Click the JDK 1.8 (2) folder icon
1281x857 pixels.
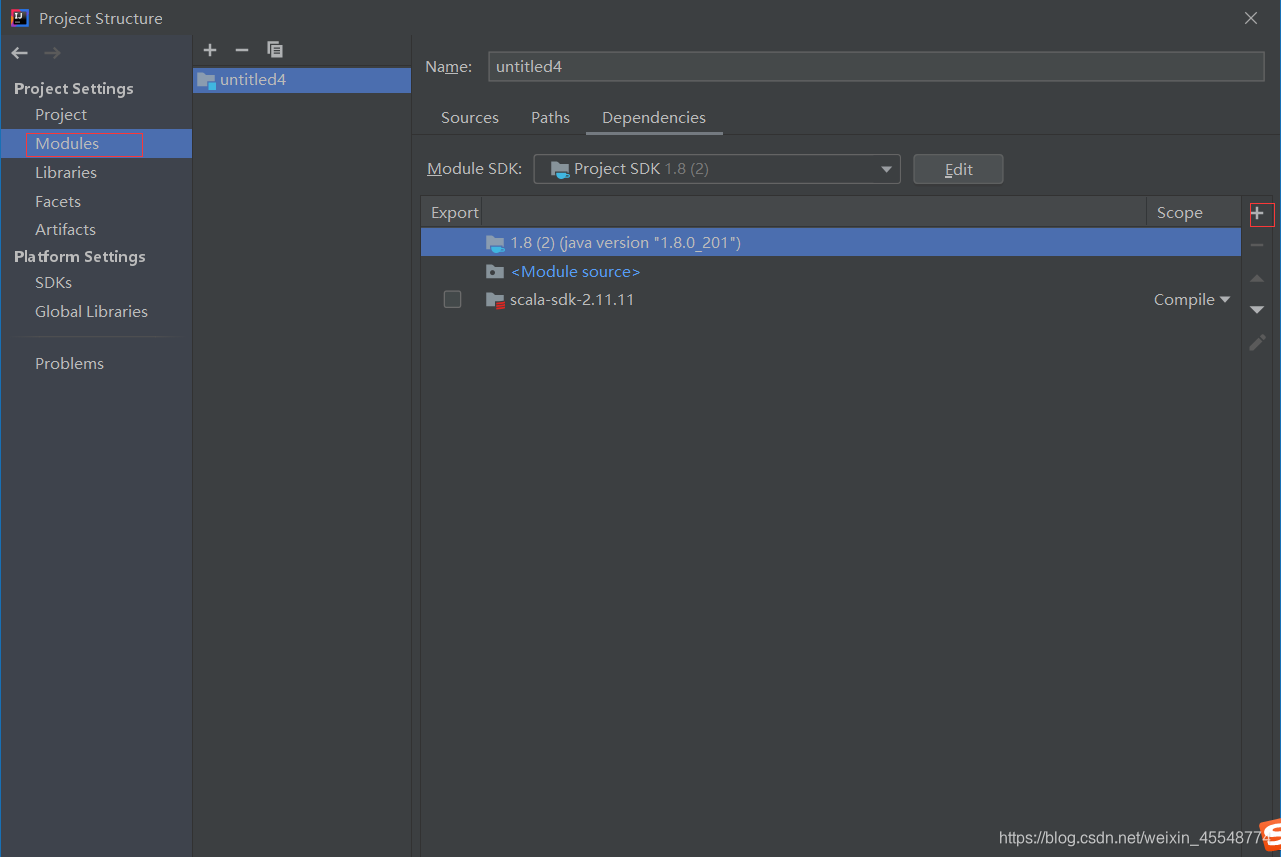pos(495,243)
